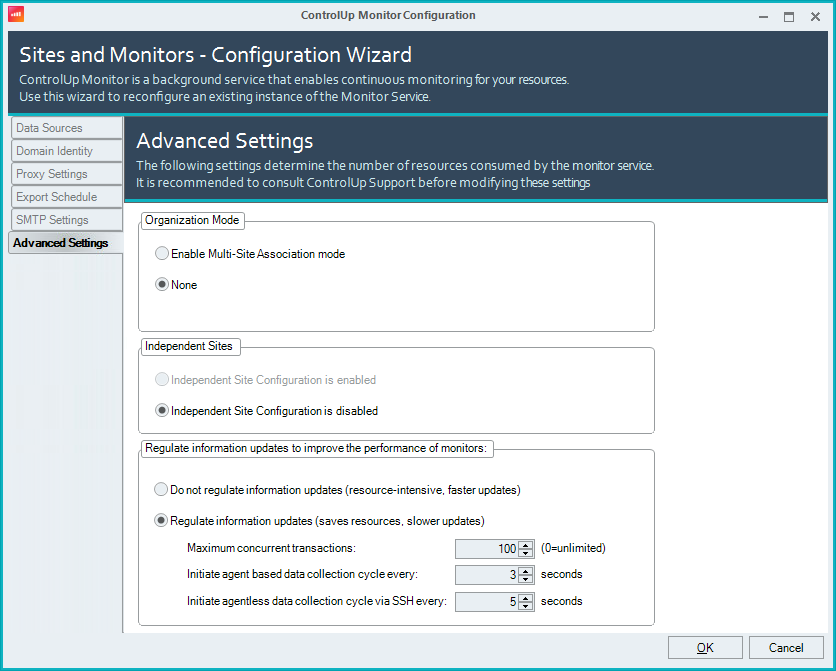
Task: Decrease agent based collection cycle seconds
Action: point(526,579)
